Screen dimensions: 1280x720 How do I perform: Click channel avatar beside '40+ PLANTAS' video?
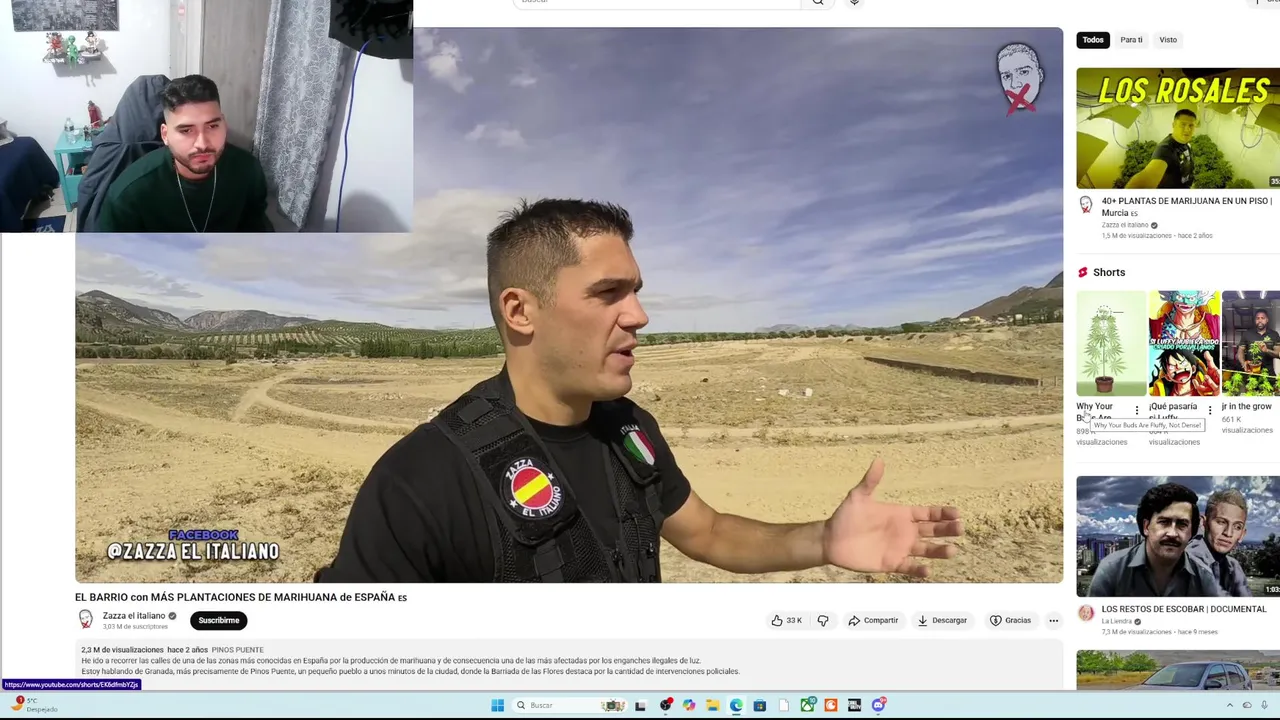point(1085,204)
